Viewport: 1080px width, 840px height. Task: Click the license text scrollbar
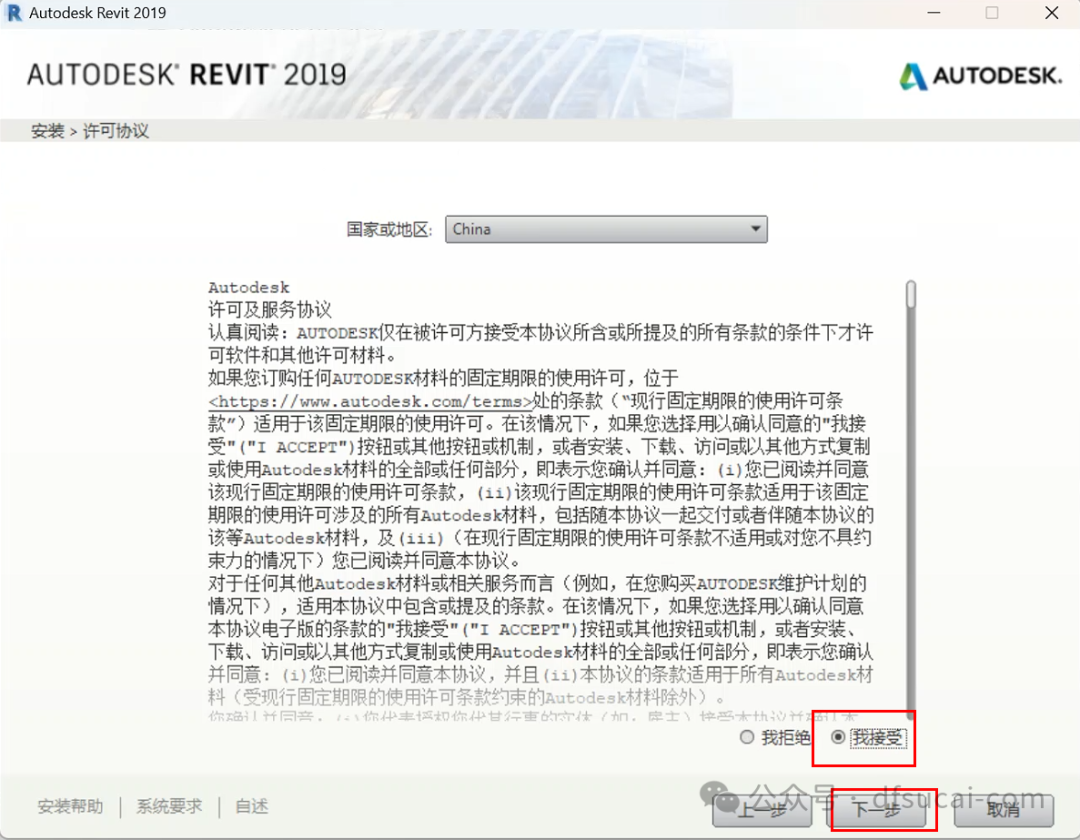tap(911, 400)
